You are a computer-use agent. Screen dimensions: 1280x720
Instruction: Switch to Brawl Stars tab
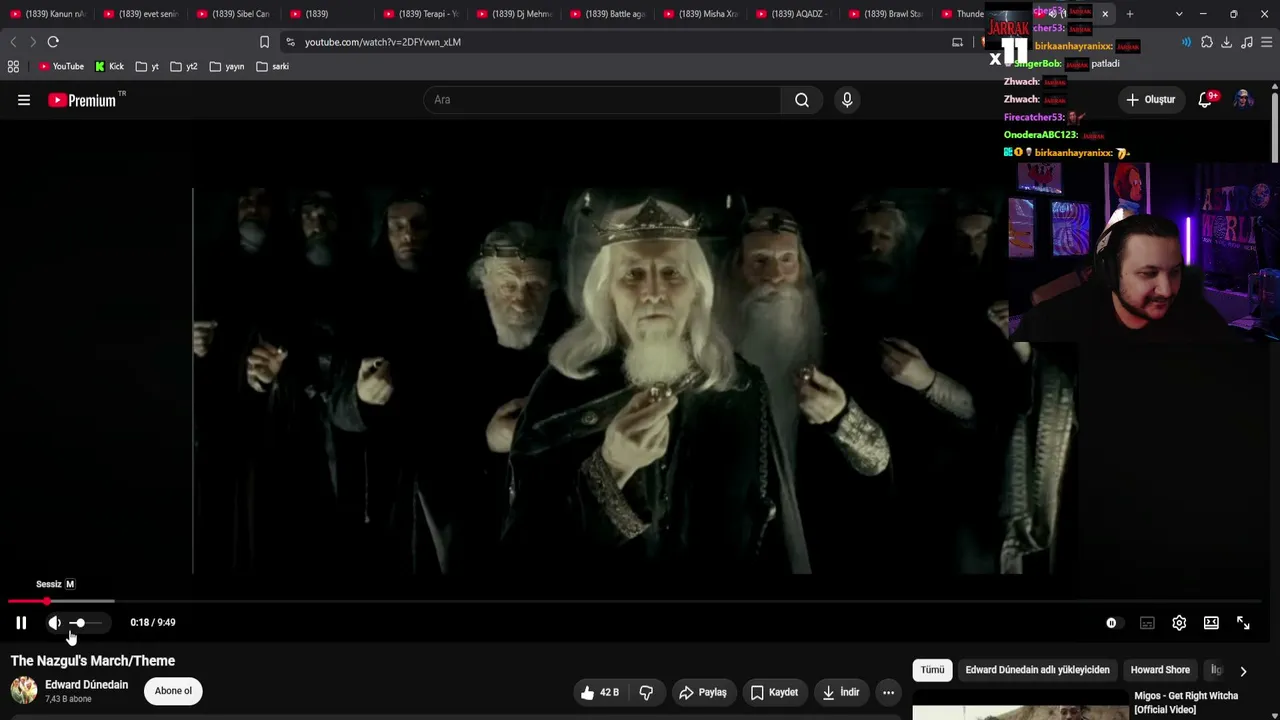pos(888,14)
